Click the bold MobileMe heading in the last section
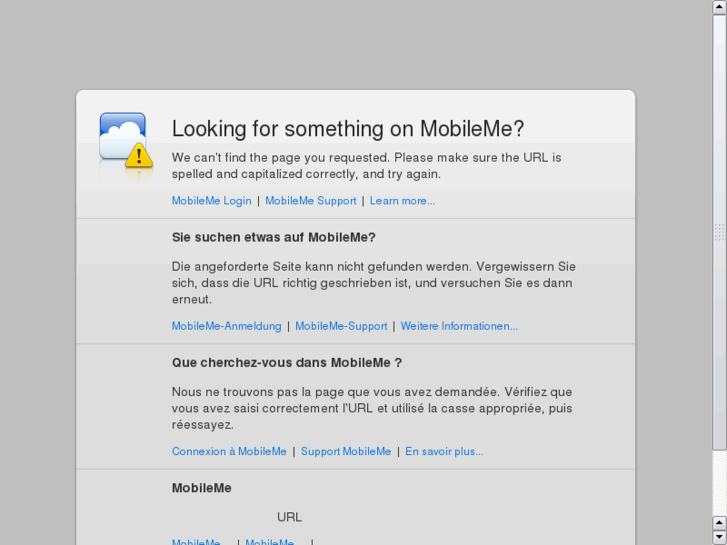 pyautogui.click(x=201, y=488)
